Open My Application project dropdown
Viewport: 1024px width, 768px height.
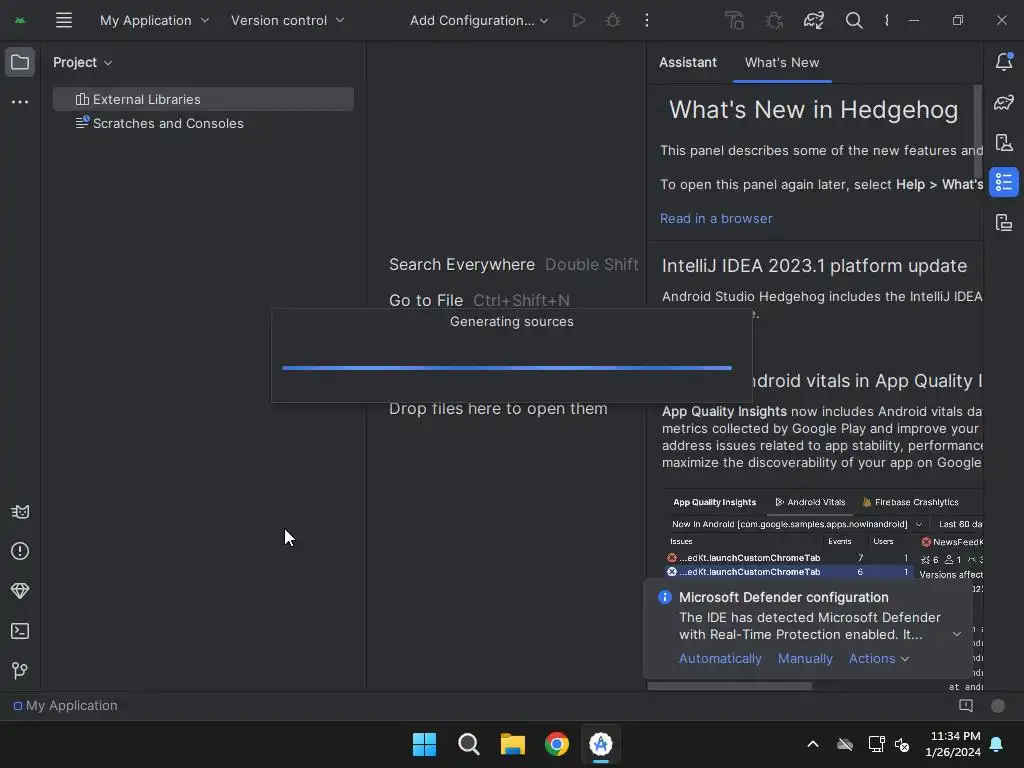point(154,20)
